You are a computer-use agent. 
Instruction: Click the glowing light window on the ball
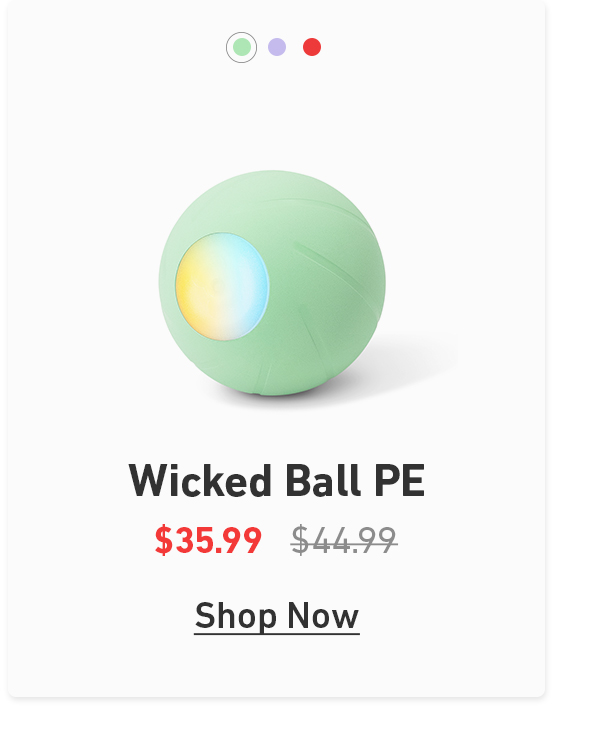[222, 286]
